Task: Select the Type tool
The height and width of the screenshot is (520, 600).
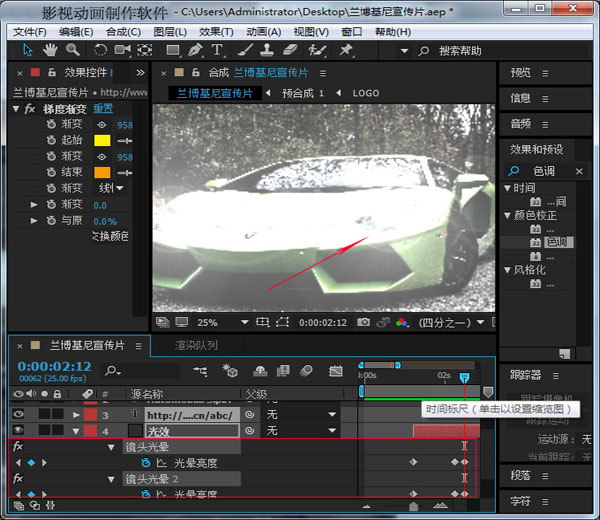Action: point(217,50)
